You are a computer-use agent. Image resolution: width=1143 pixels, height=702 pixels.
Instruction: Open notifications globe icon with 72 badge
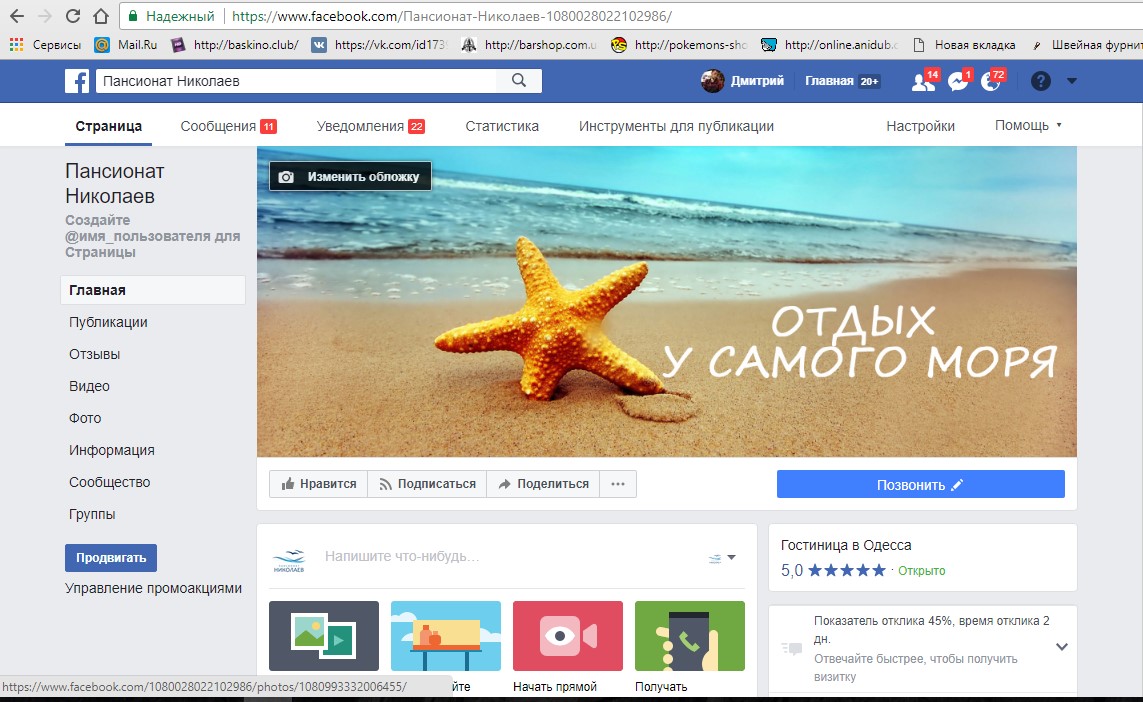(991, 81)
